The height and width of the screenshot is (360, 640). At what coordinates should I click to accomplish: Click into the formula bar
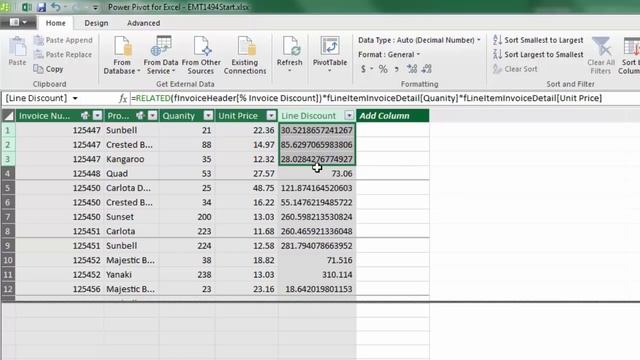point(384,98)
